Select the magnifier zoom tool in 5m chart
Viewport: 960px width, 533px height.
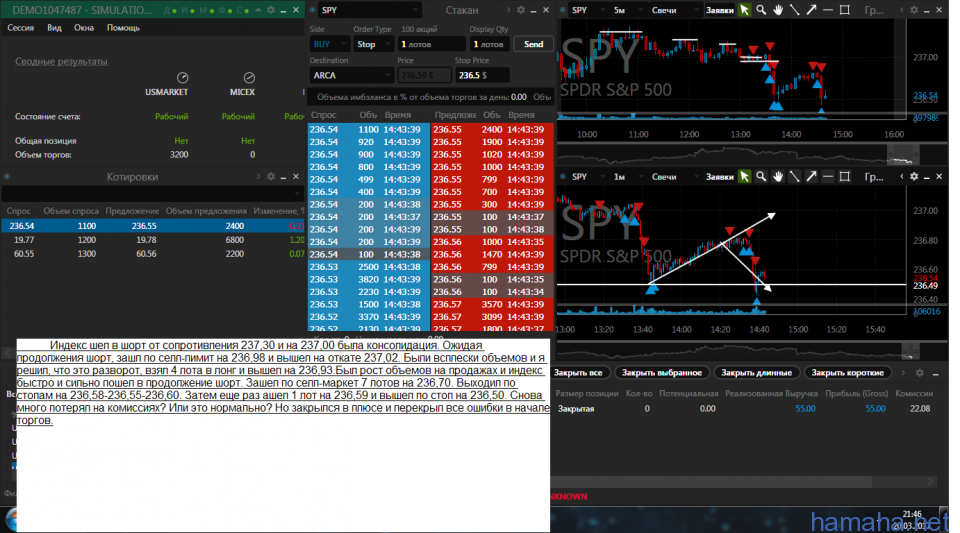pyautogui.click(x=761, y=10)
